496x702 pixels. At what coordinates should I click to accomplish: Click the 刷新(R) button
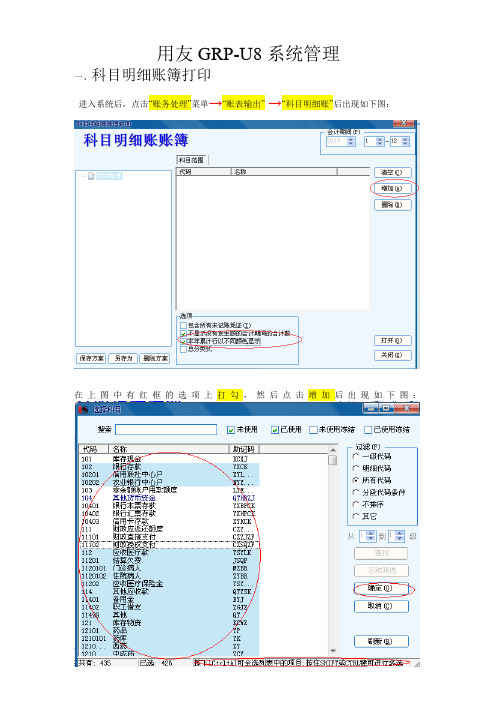[x=381, y=641]
